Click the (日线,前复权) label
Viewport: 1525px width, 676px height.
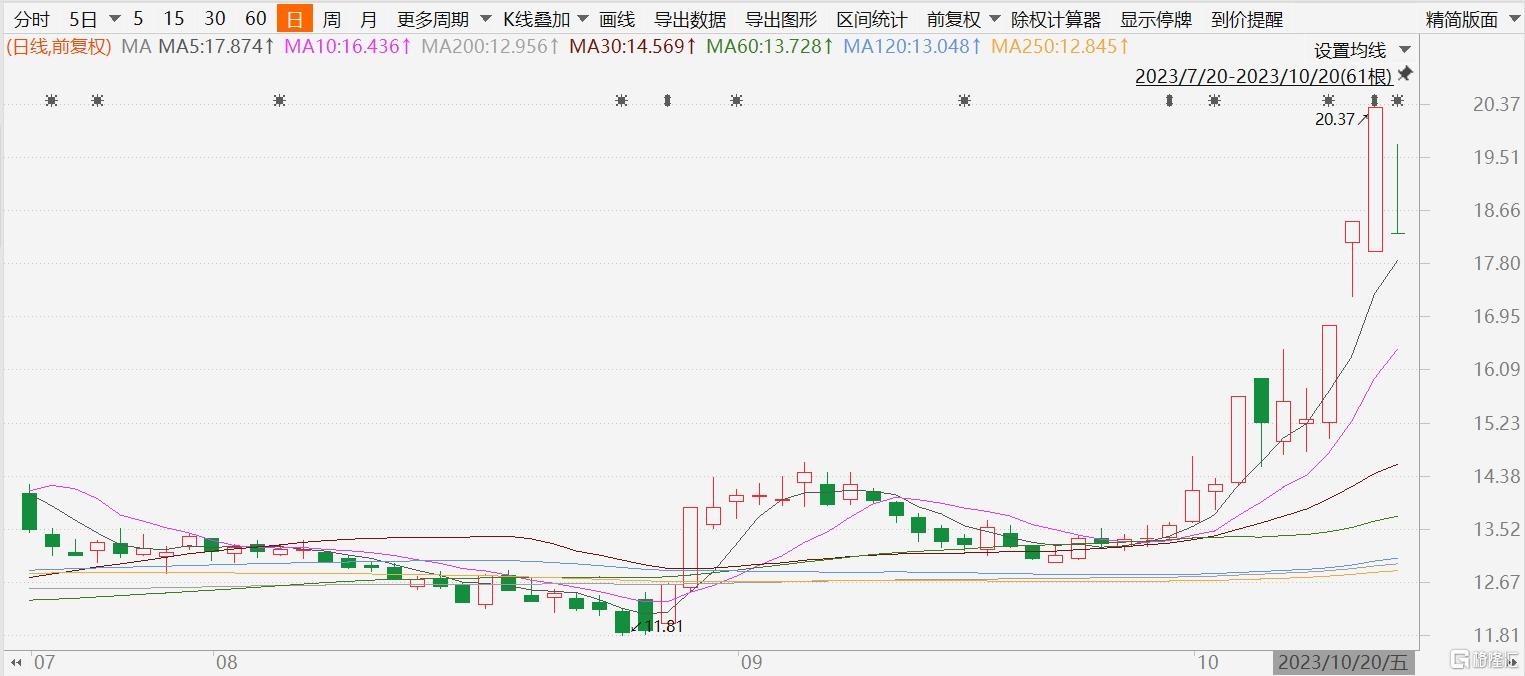[59, 46]
